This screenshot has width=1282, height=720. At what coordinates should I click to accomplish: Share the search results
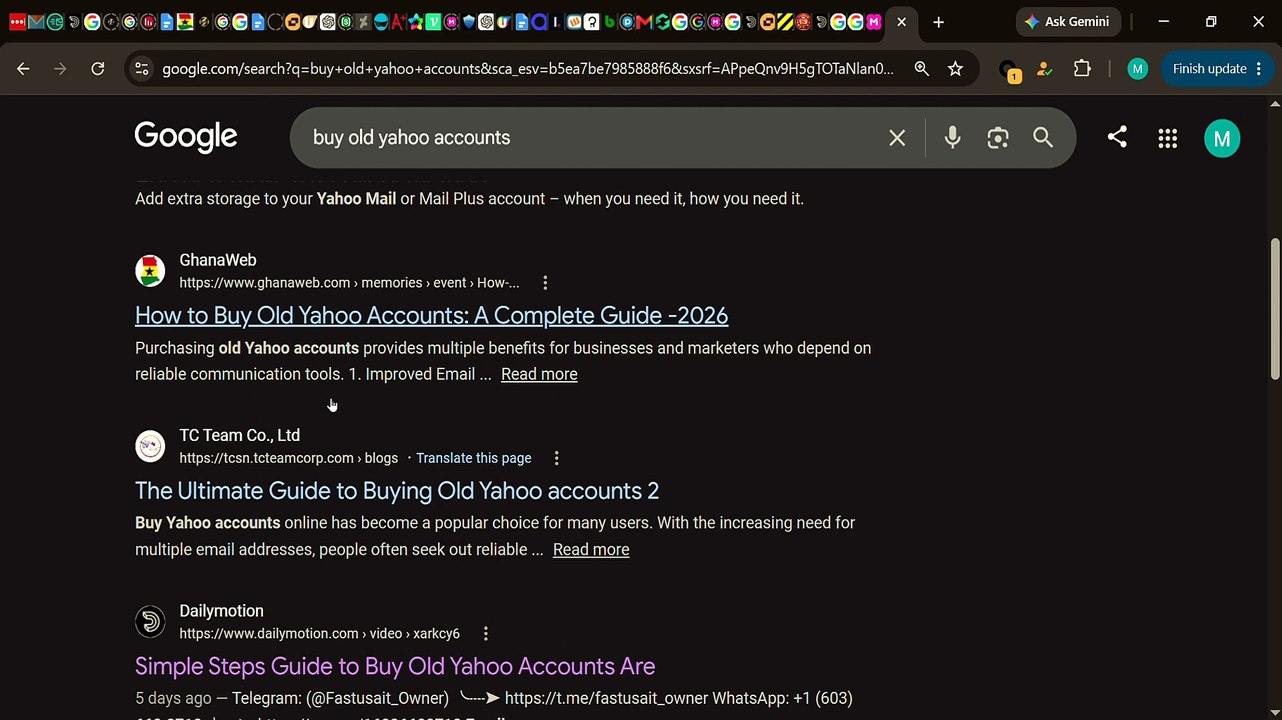[1117, 137]
